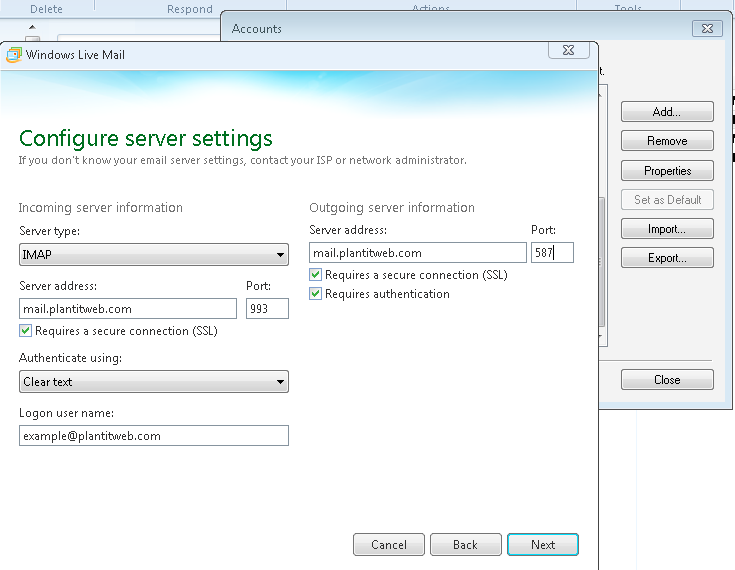Click Import... in the Accounts window
Viewport: 735px width, 570px height.
667,229
